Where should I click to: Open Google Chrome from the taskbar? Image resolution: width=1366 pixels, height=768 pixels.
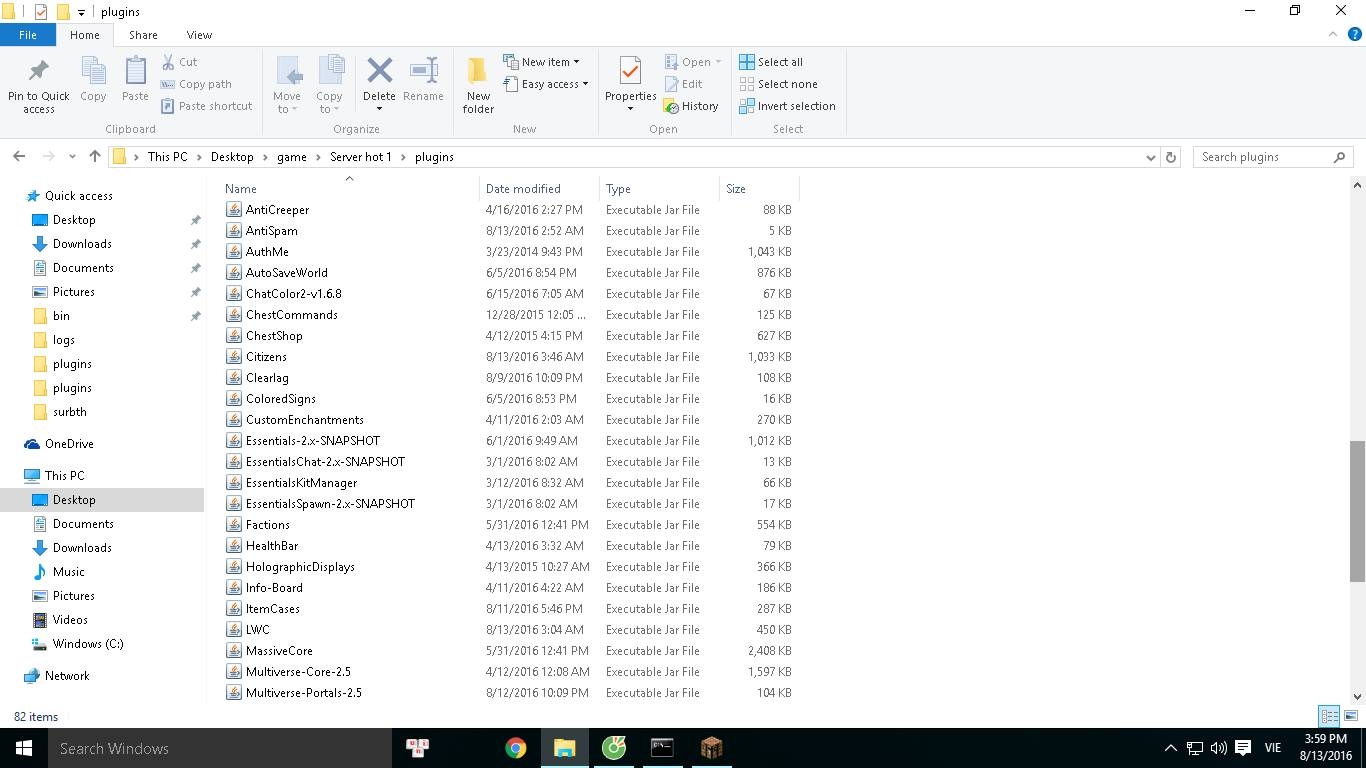point(515,748)
